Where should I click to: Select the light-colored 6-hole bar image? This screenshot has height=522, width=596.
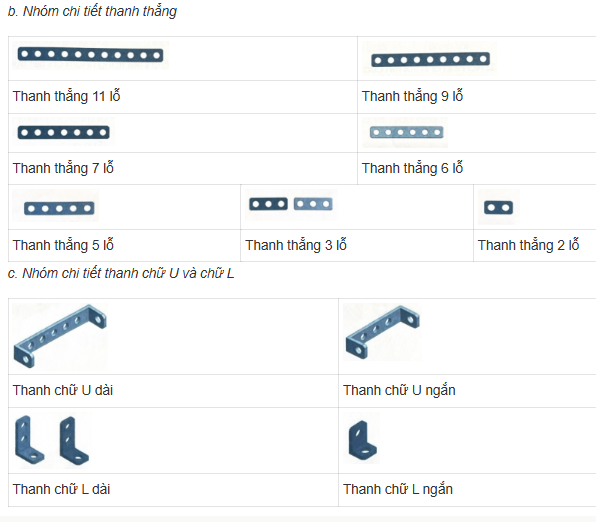click(x=407, y=132)
